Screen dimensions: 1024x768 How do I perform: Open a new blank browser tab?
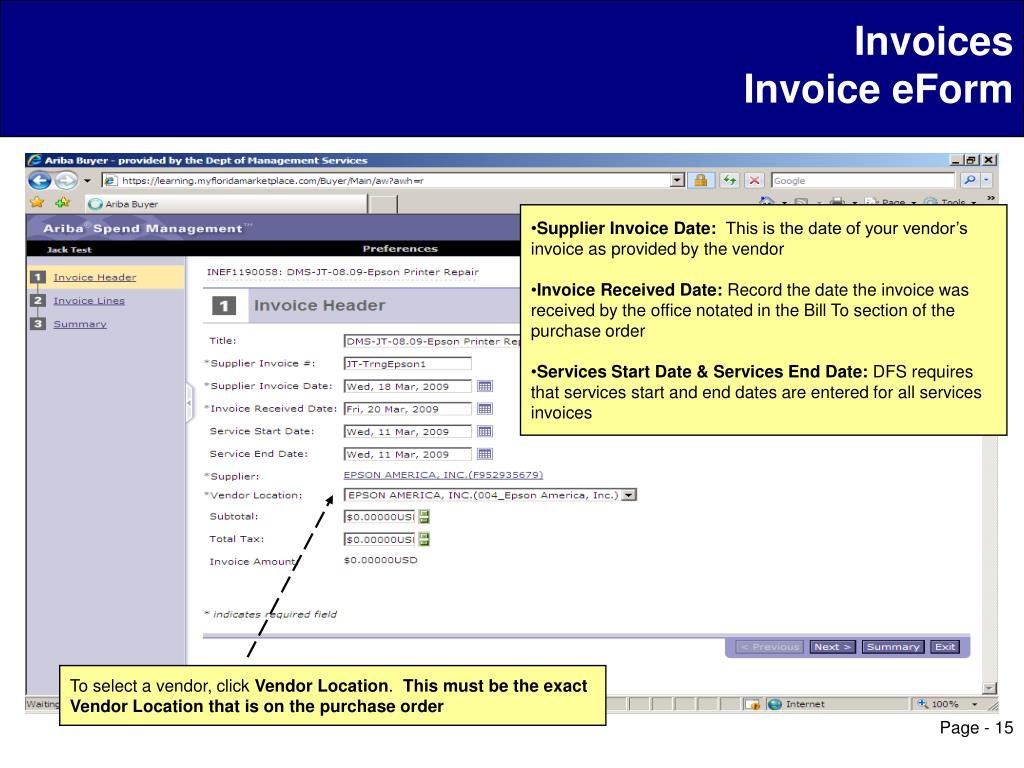pos(383,204)
